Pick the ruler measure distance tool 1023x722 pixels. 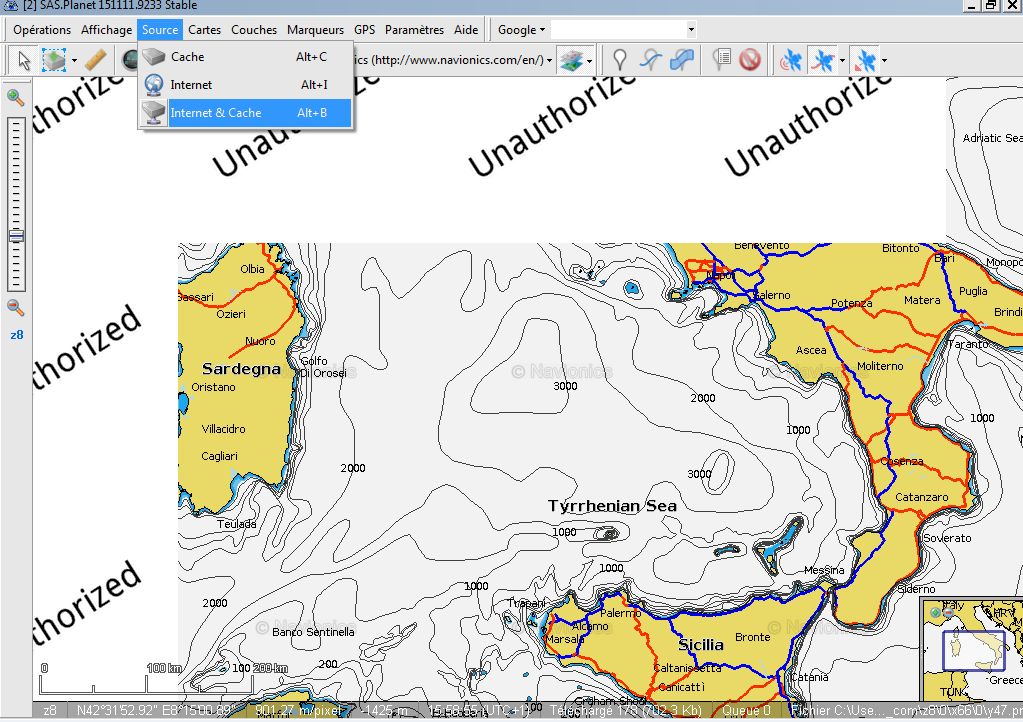(96, 60)
